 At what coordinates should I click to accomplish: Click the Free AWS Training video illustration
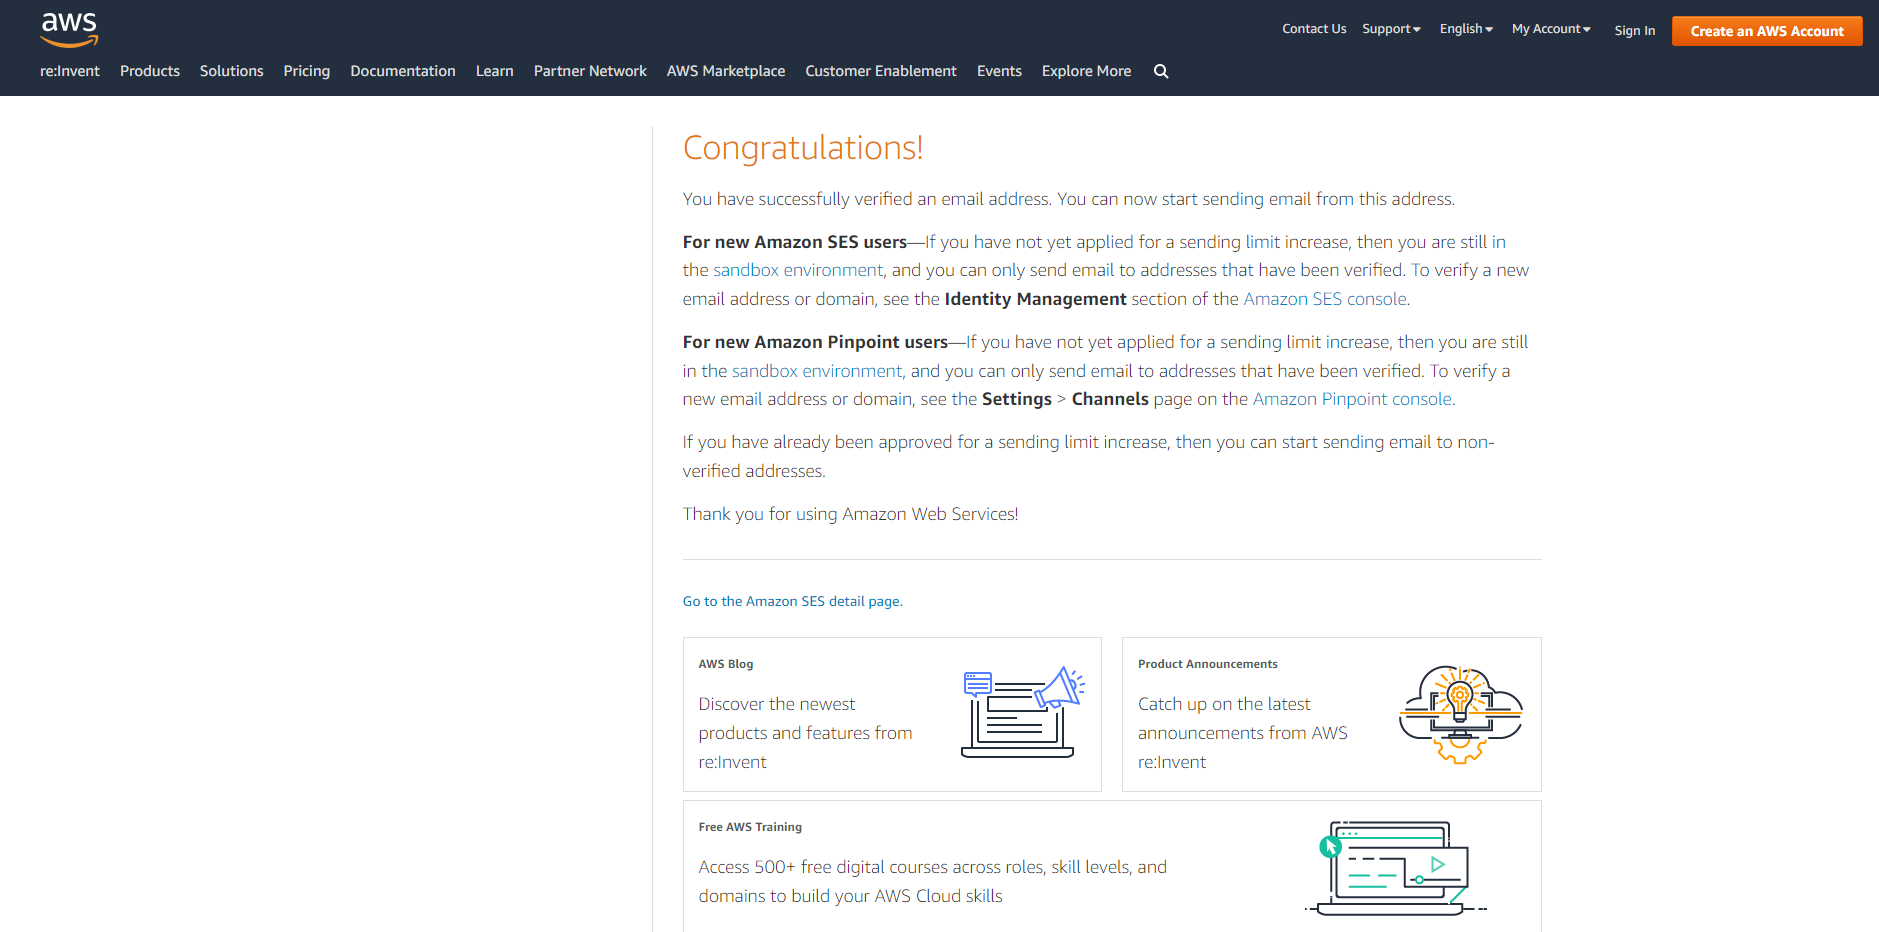1396,868
